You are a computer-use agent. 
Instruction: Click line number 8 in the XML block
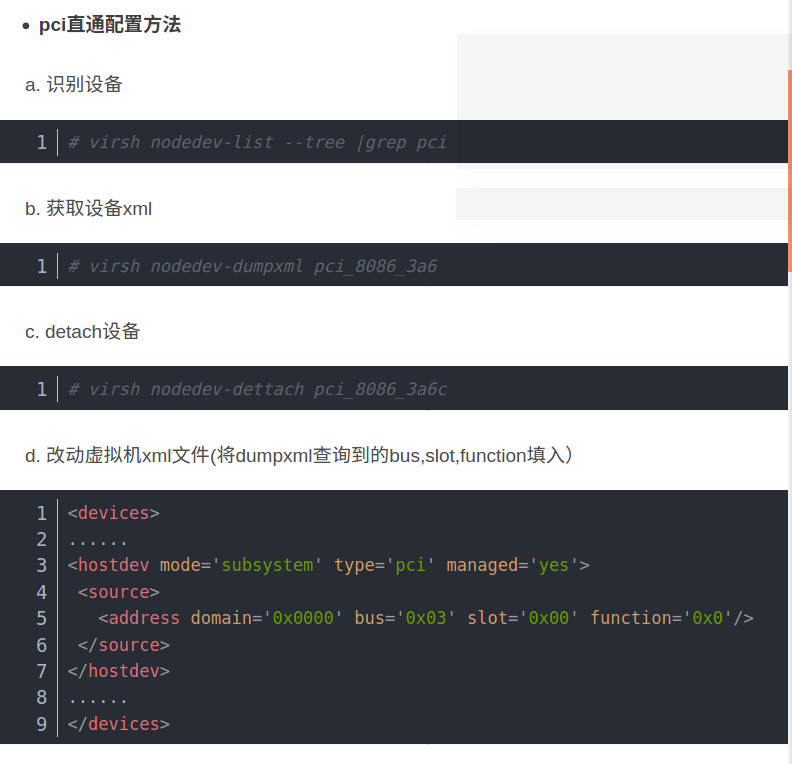[41, 697]
